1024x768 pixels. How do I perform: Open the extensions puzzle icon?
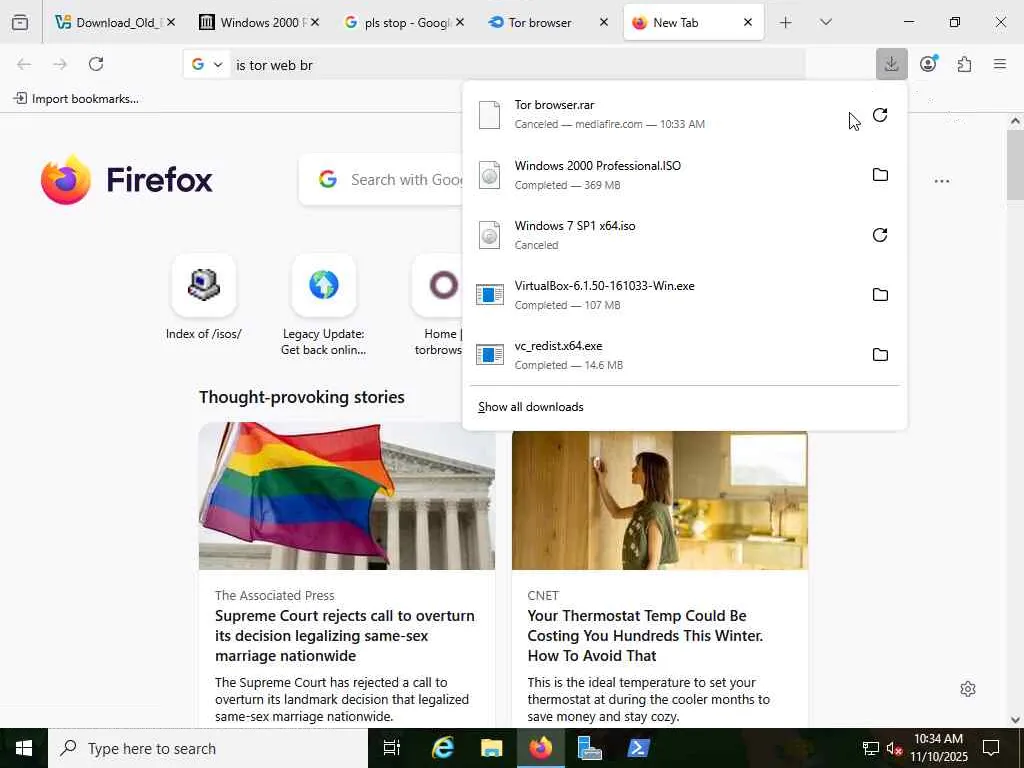[964, 64]
